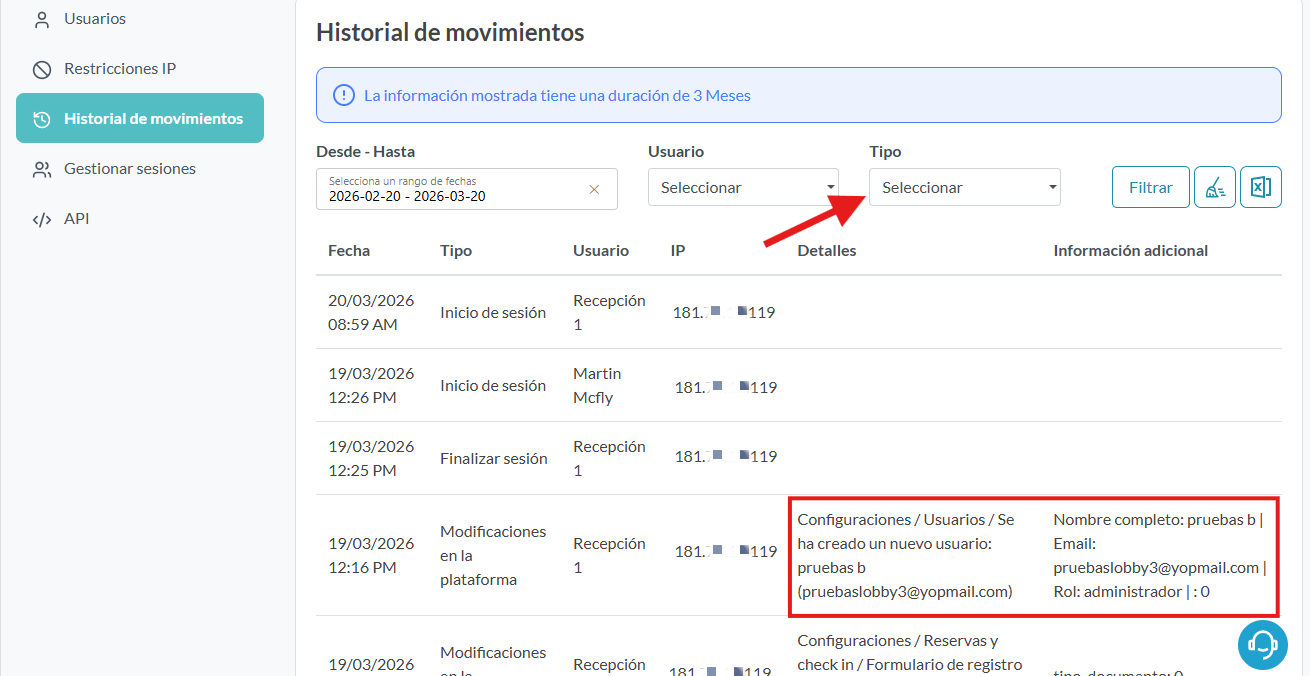Viewport: 1310px width, 676px height.
Task: Expand the Tipo Seleccionar dropdown
Action: click(964, 187)
